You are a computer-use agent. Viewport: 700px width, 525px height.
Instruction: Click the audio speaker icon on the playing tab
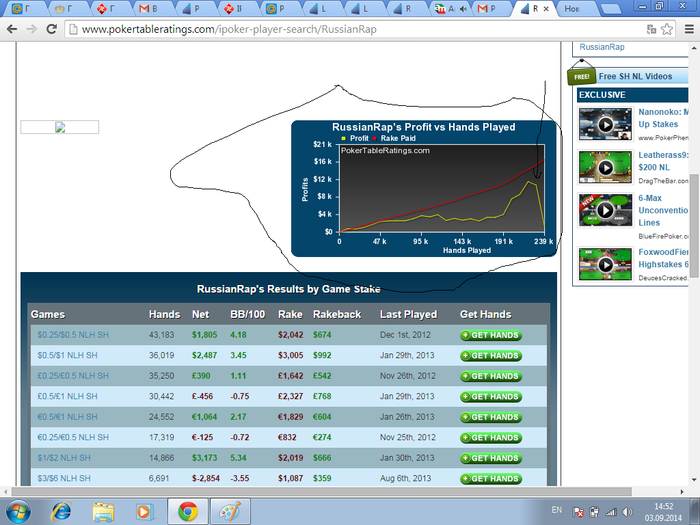click(x=463, y=9)
